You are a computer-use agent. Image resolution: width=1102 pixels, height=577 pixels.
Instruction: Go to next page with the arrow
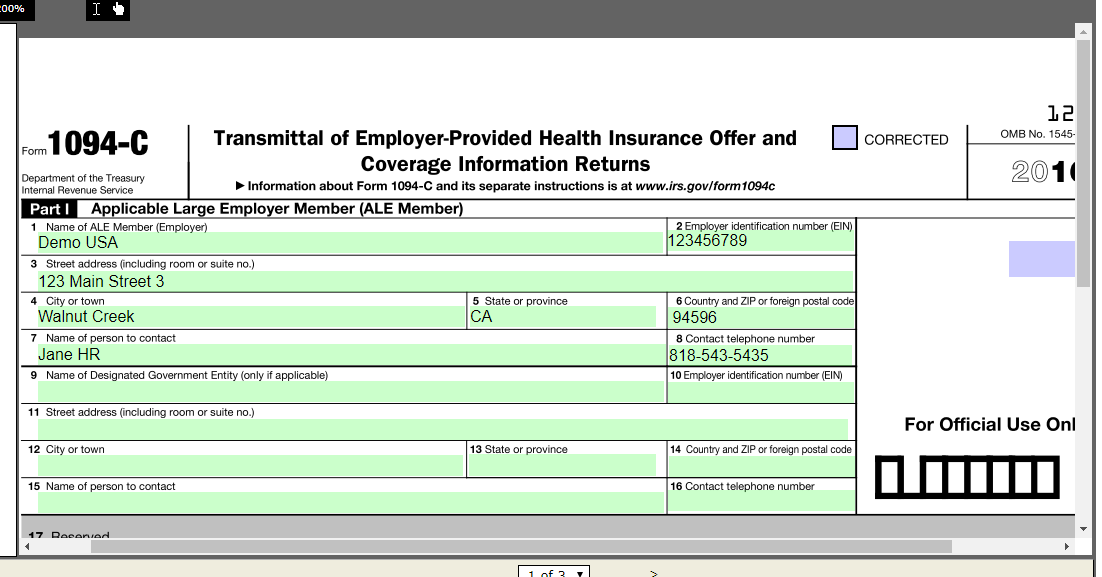[x=654, y=573]
